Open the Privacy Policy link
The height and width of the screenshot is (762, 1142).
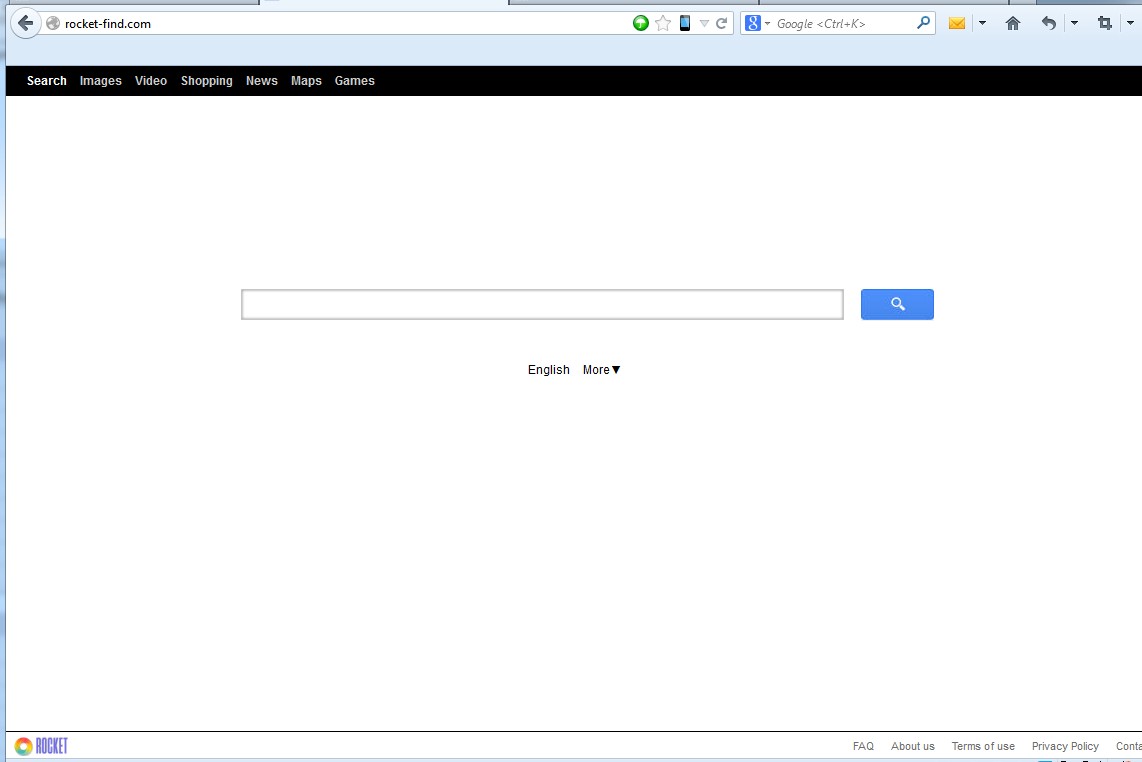pyautogui.click(x=1065, y=746)
